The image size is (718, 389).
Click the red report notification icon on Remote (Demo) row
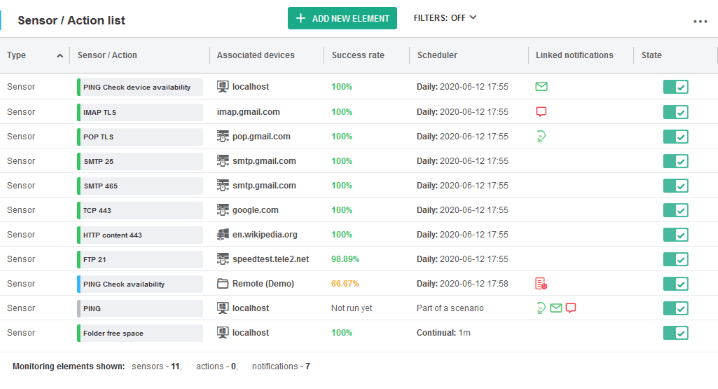coord(541,284)
